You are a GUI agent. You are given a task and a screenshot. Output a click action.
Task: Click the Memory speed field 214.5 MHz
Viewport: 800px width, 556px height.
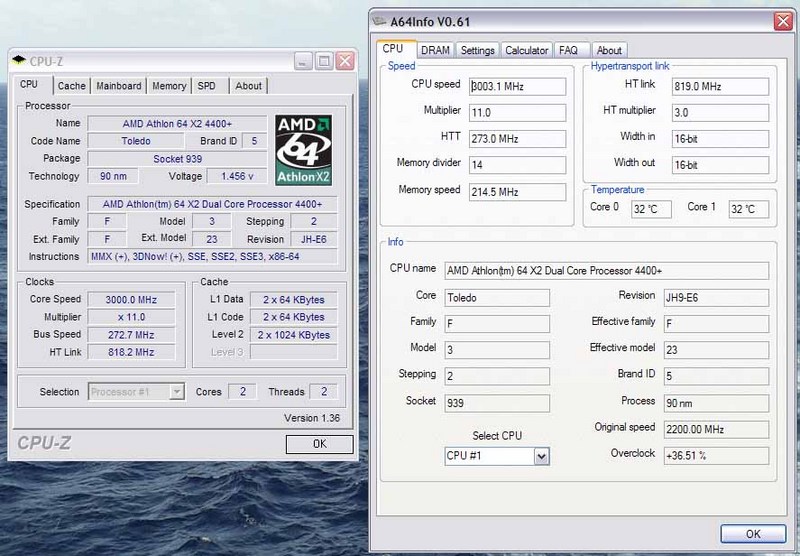[517, 192]
